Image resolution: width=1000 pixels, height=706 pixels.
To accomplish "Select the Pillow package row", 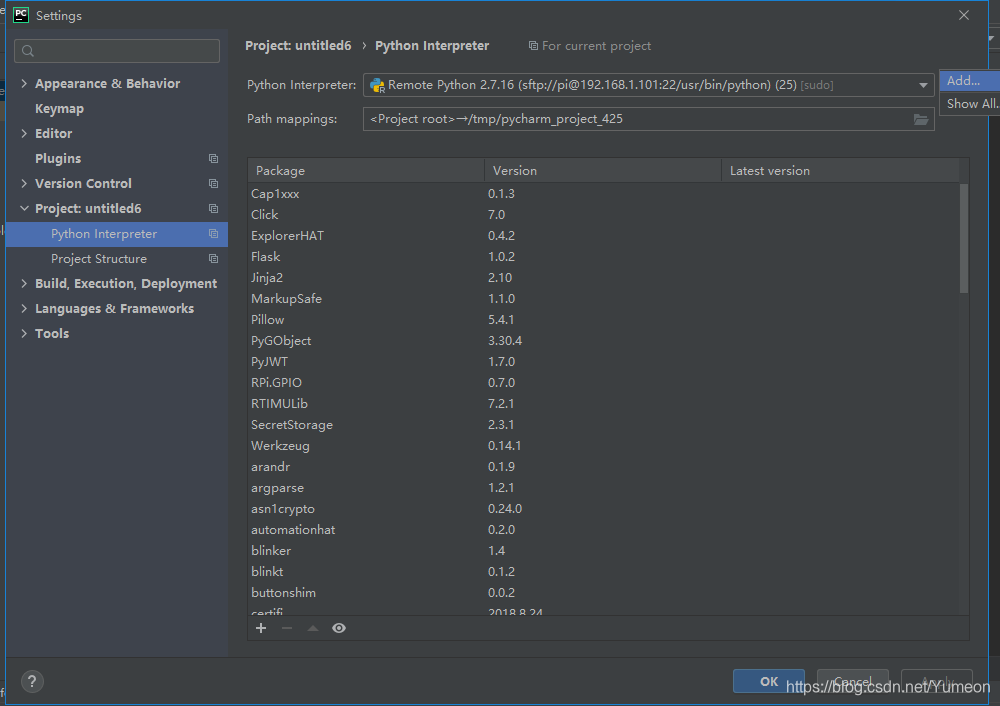I will coord(603,320).
